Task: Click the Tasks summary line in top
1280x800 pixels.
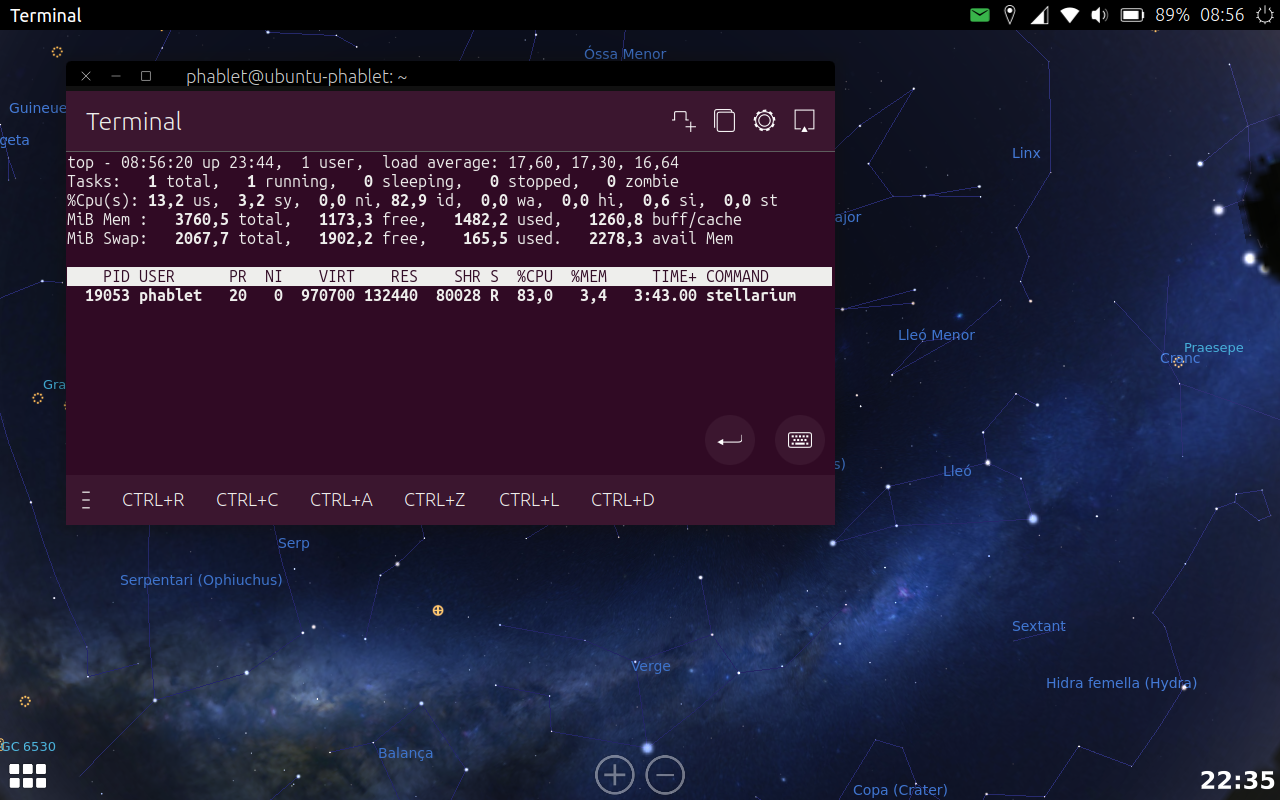Action: pos(373,181)
